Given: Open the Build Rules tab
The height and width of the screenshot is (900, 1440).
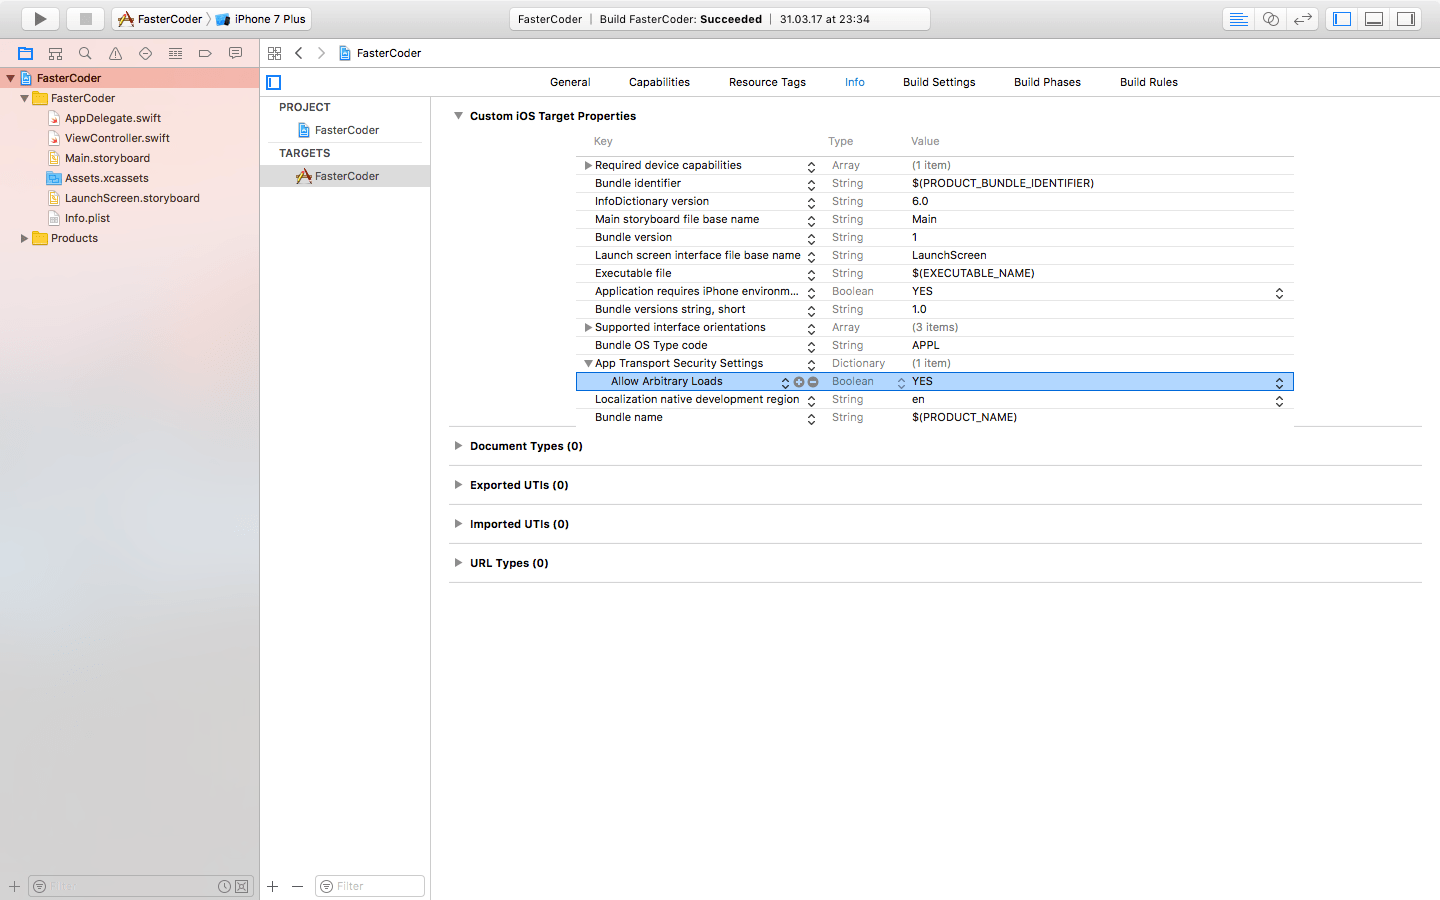Looking at the screenshot, I should pos(1148,82).
